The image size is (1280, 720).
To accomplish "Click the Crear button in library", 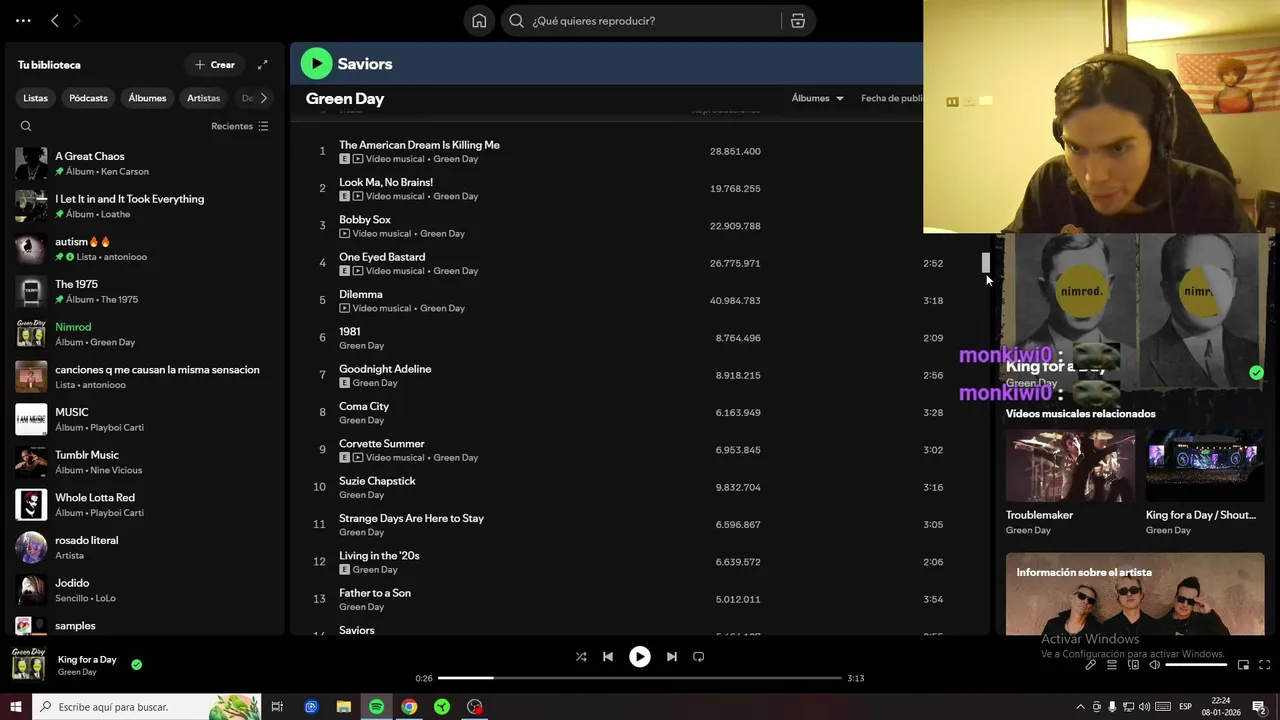I will click(x=214, y=65).
